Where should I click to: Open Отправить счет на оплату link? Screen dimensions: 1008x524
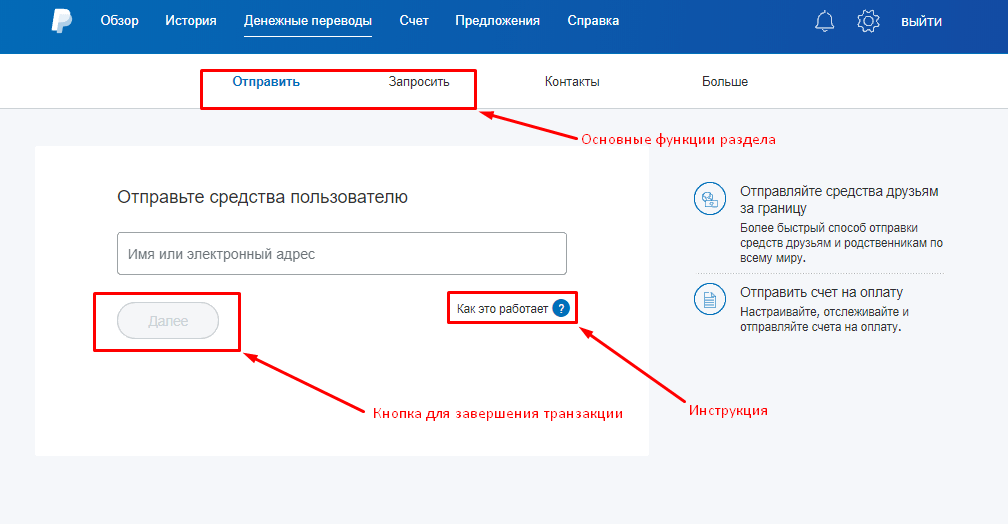(x=822, y=292)
